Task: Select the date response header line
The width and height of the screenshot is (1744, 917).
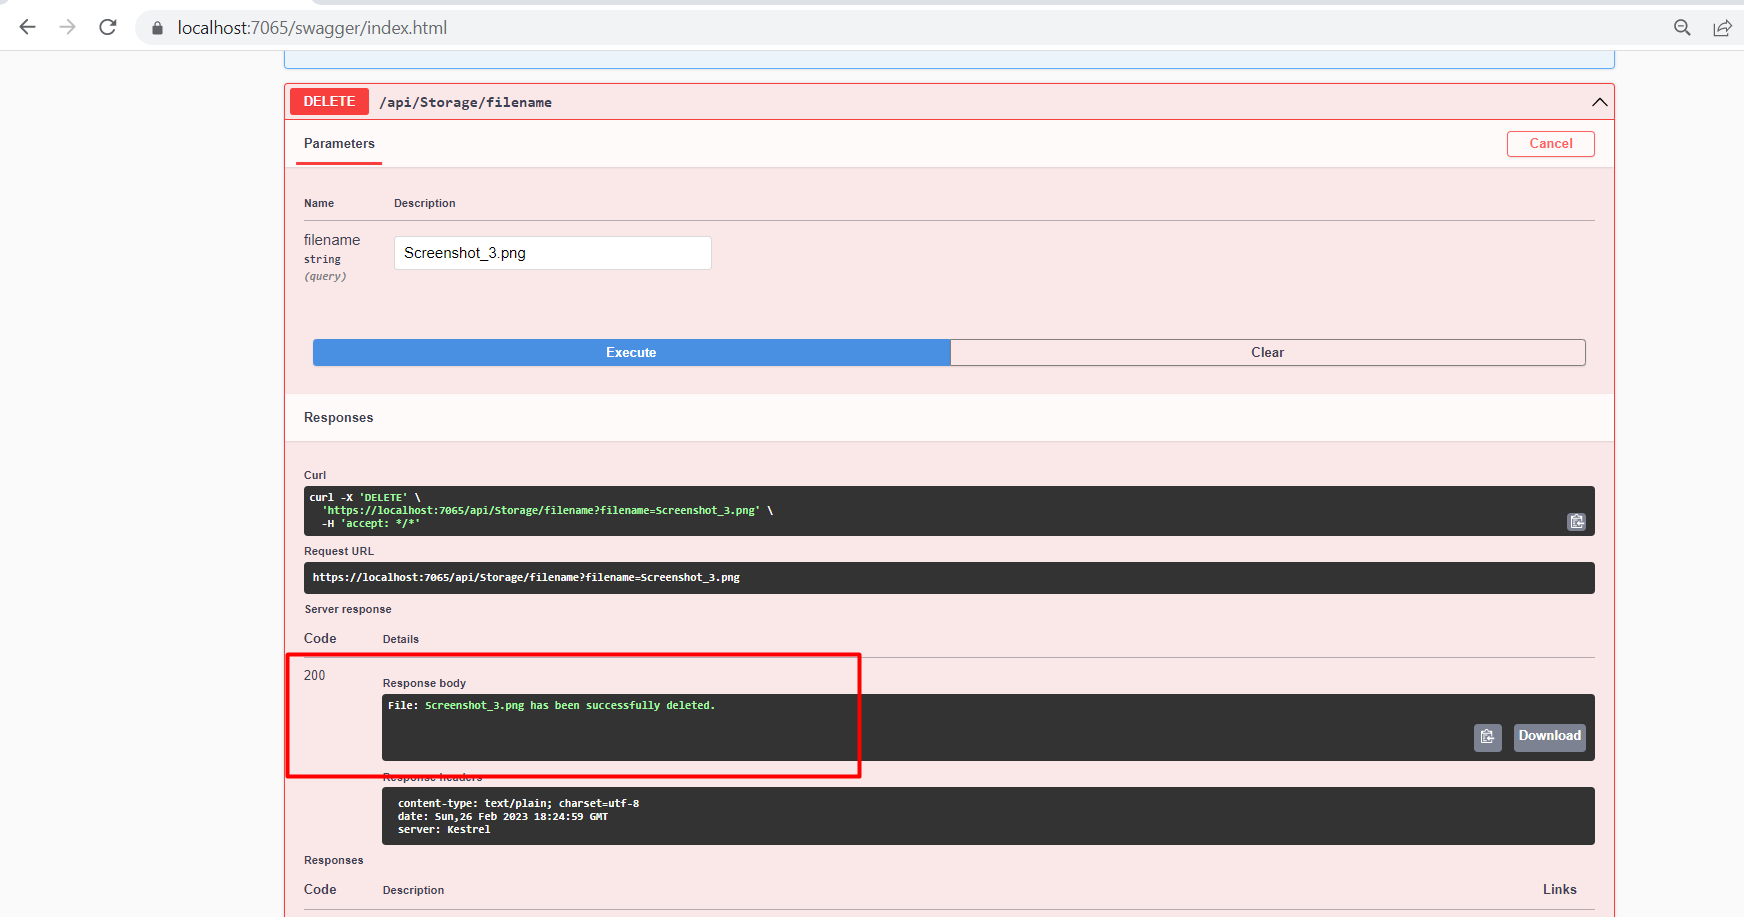Action: pyautogui.click(x=502, y=816)
